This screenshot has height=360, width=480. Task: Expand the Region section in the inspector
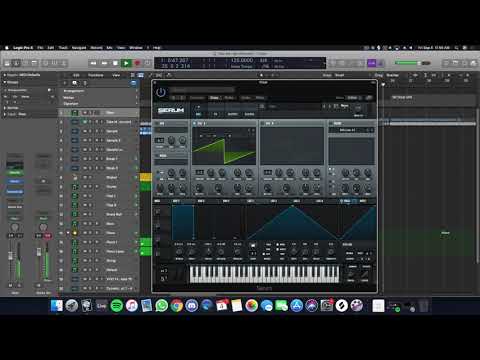[5, 75]
